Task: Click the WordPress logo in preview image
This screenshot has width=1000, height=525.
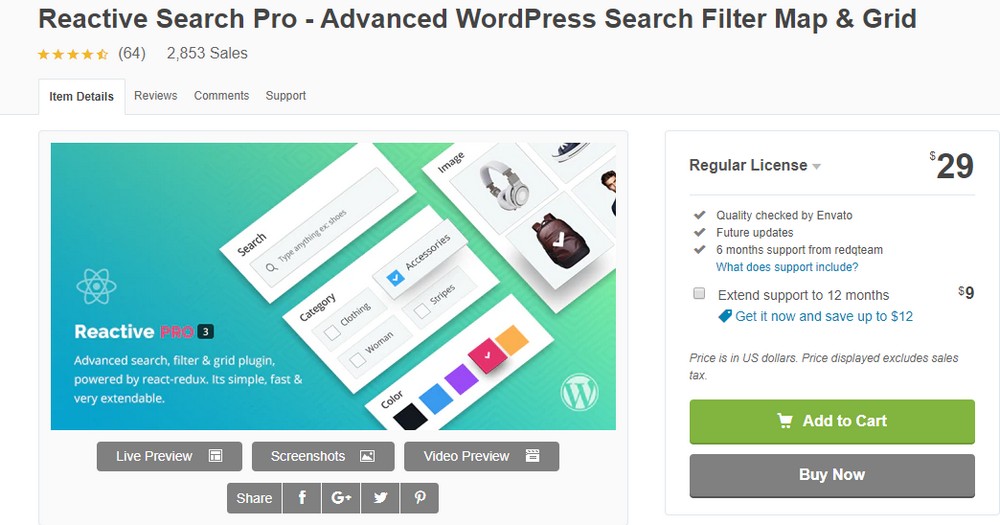Action: click(579, 391)
